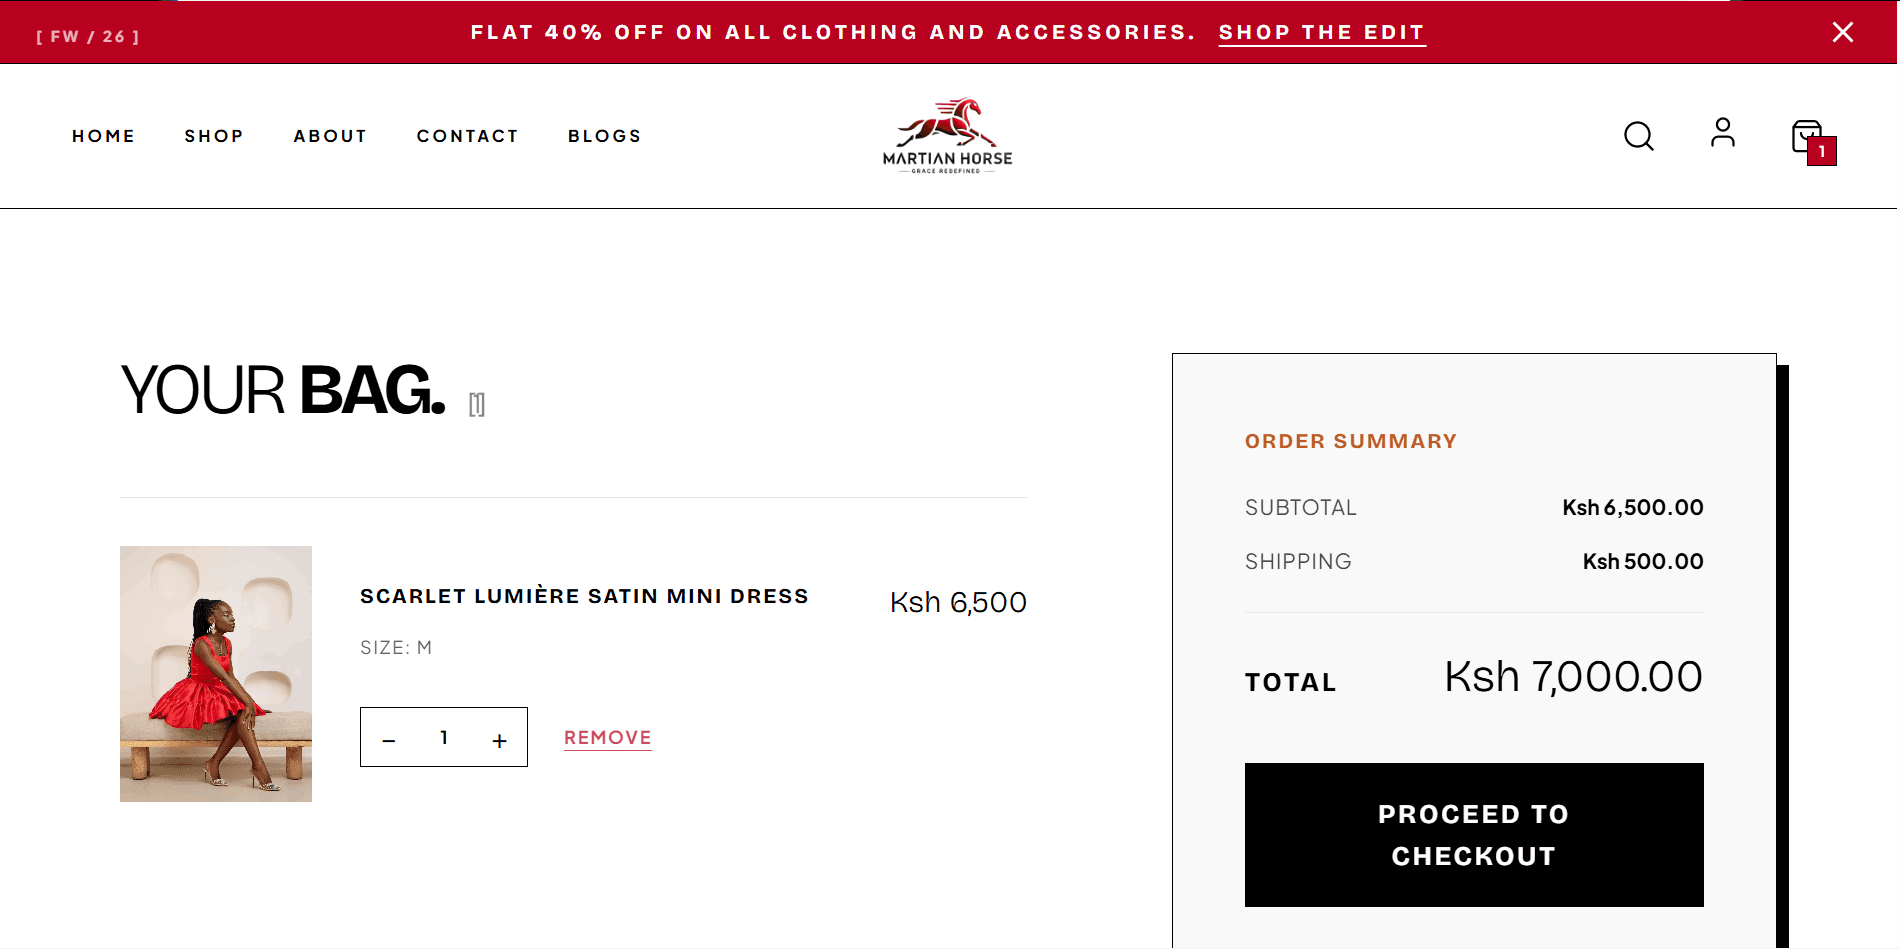Image resolution: width=1900 pixels, height=949 pixels.
Task: Dismiss the promo banner with X
Action: (1843, 32)
